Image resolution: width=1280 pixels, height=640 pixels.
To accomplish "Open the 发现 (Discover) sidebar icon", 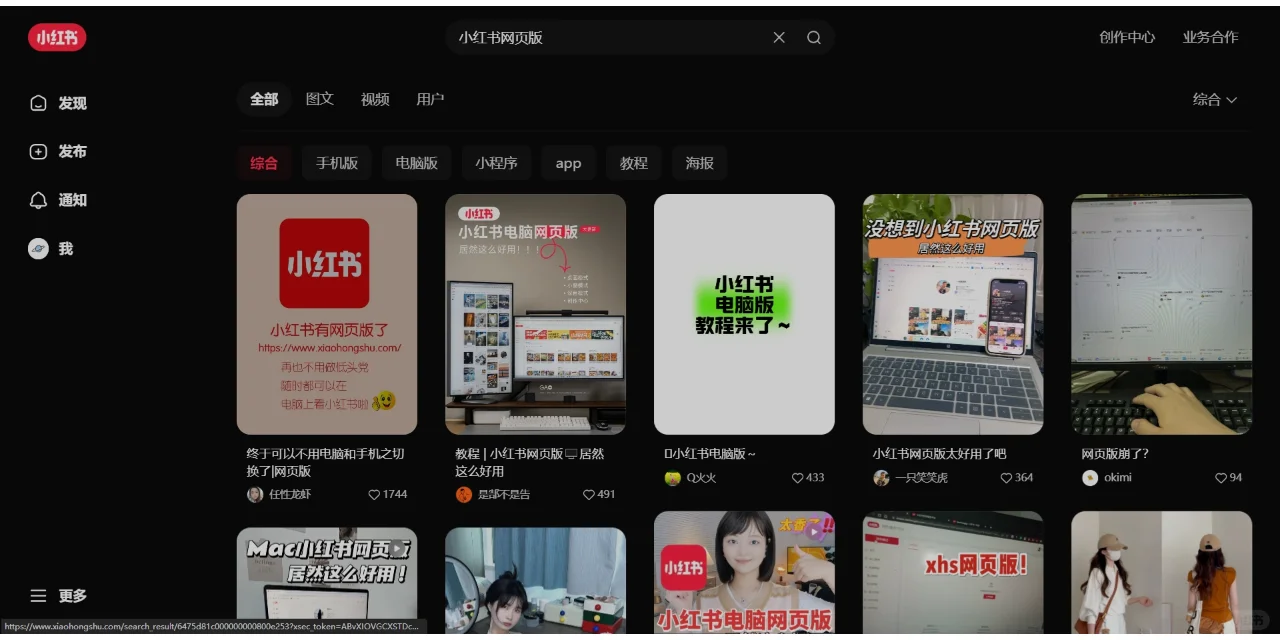I will (38, 102).
